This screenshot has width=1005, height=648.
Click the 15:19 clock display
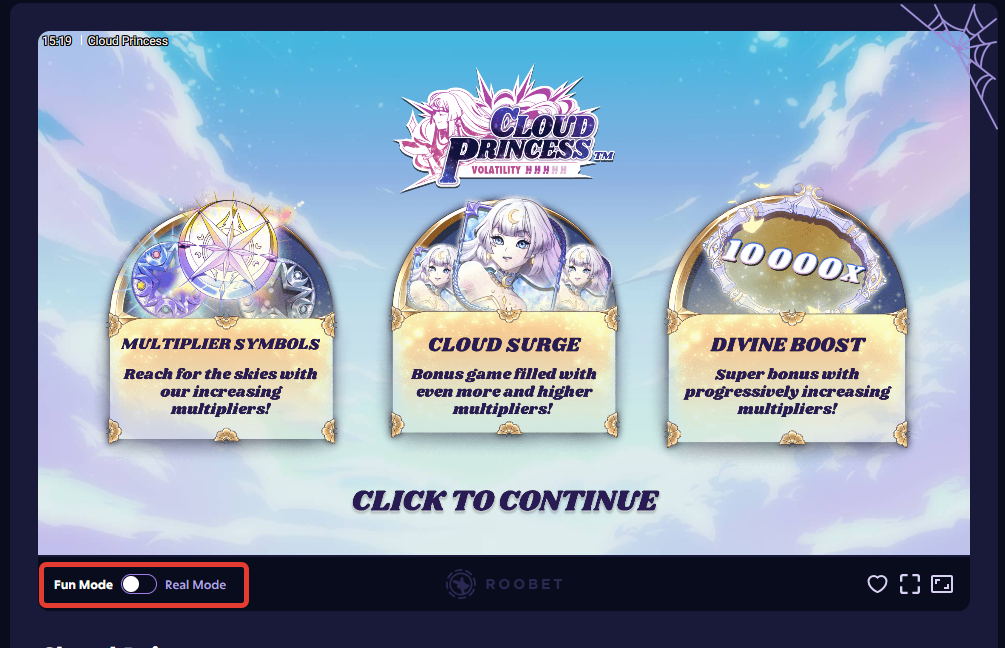[57, 41]
